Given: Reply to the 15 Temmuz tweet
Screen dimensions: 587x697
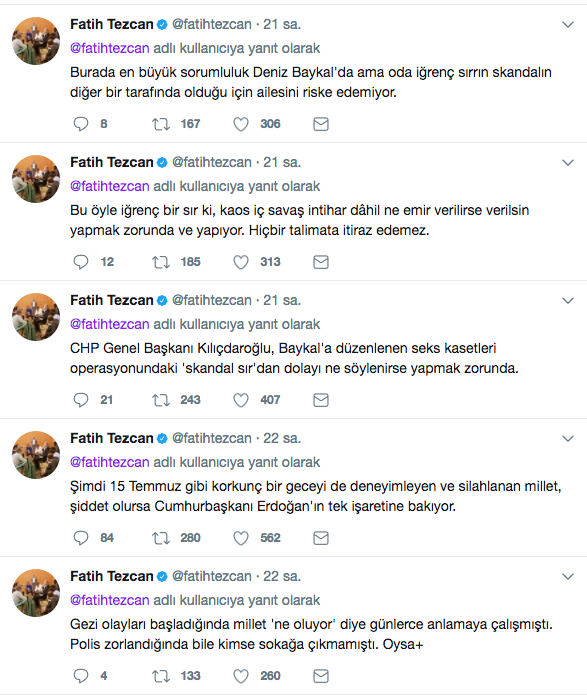Looking at the screenshot, I should pyautogui.click(x=81, y=538).
